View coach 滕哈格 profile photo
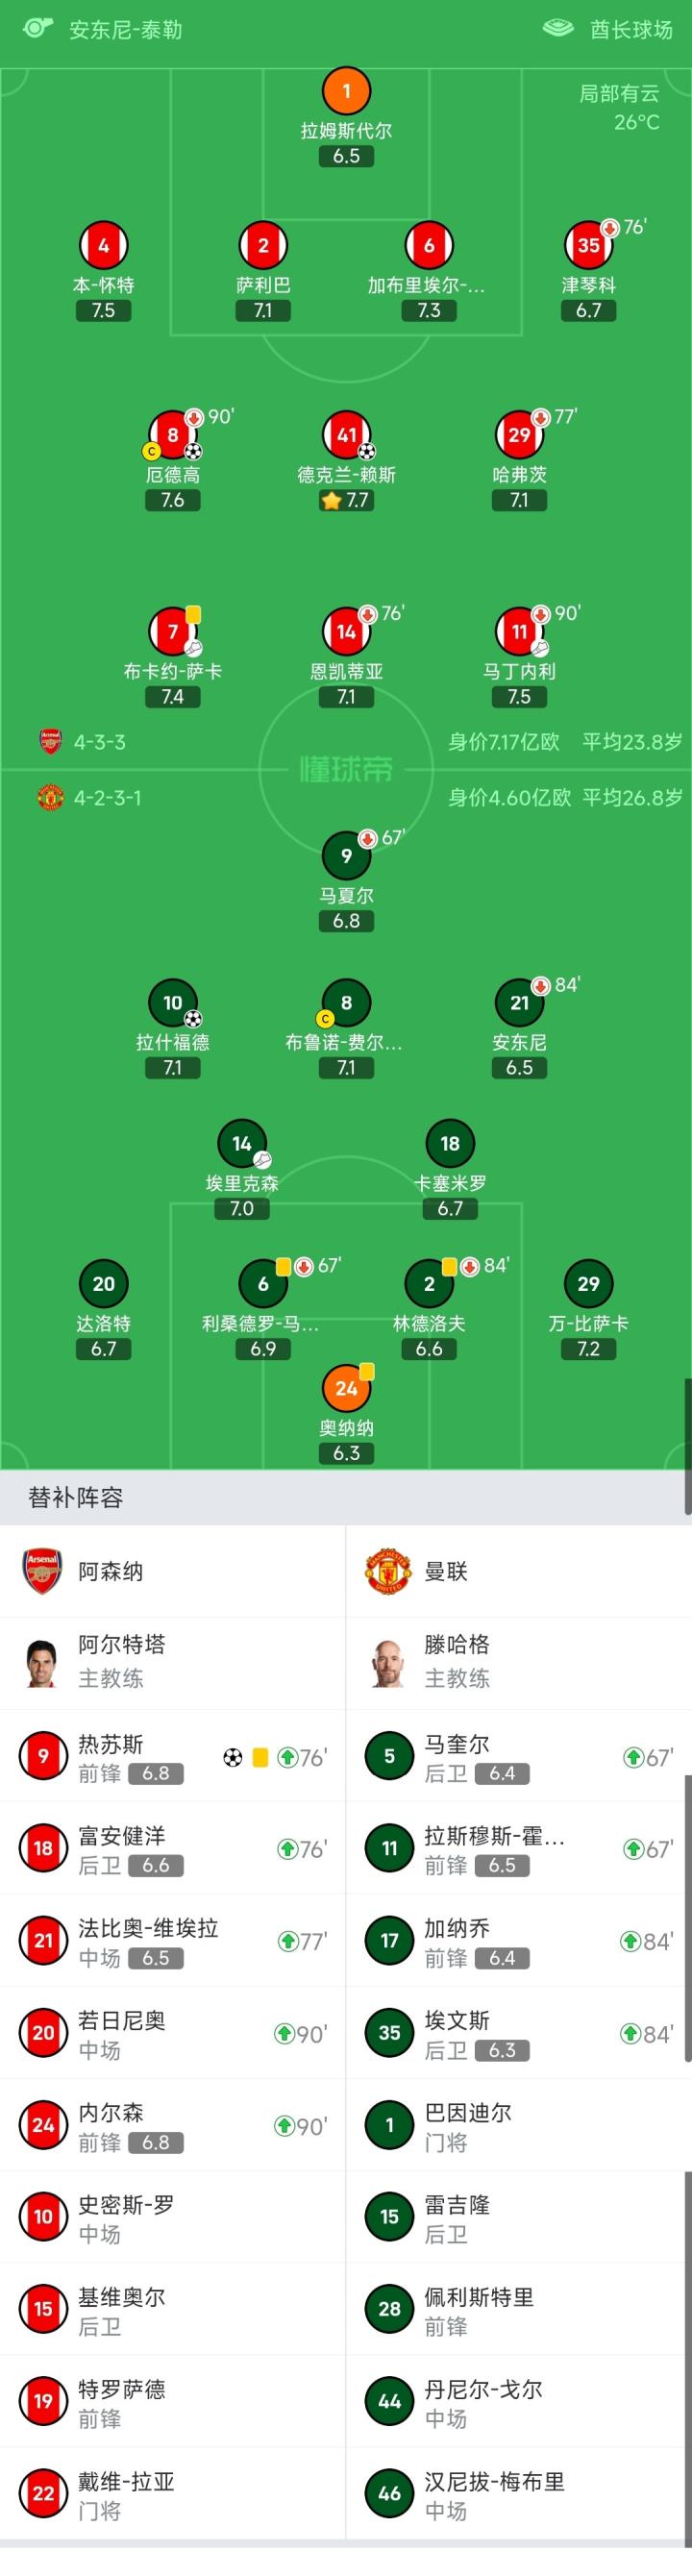692x2576 pixels. pyautogui.click(x=388, y=1663)
